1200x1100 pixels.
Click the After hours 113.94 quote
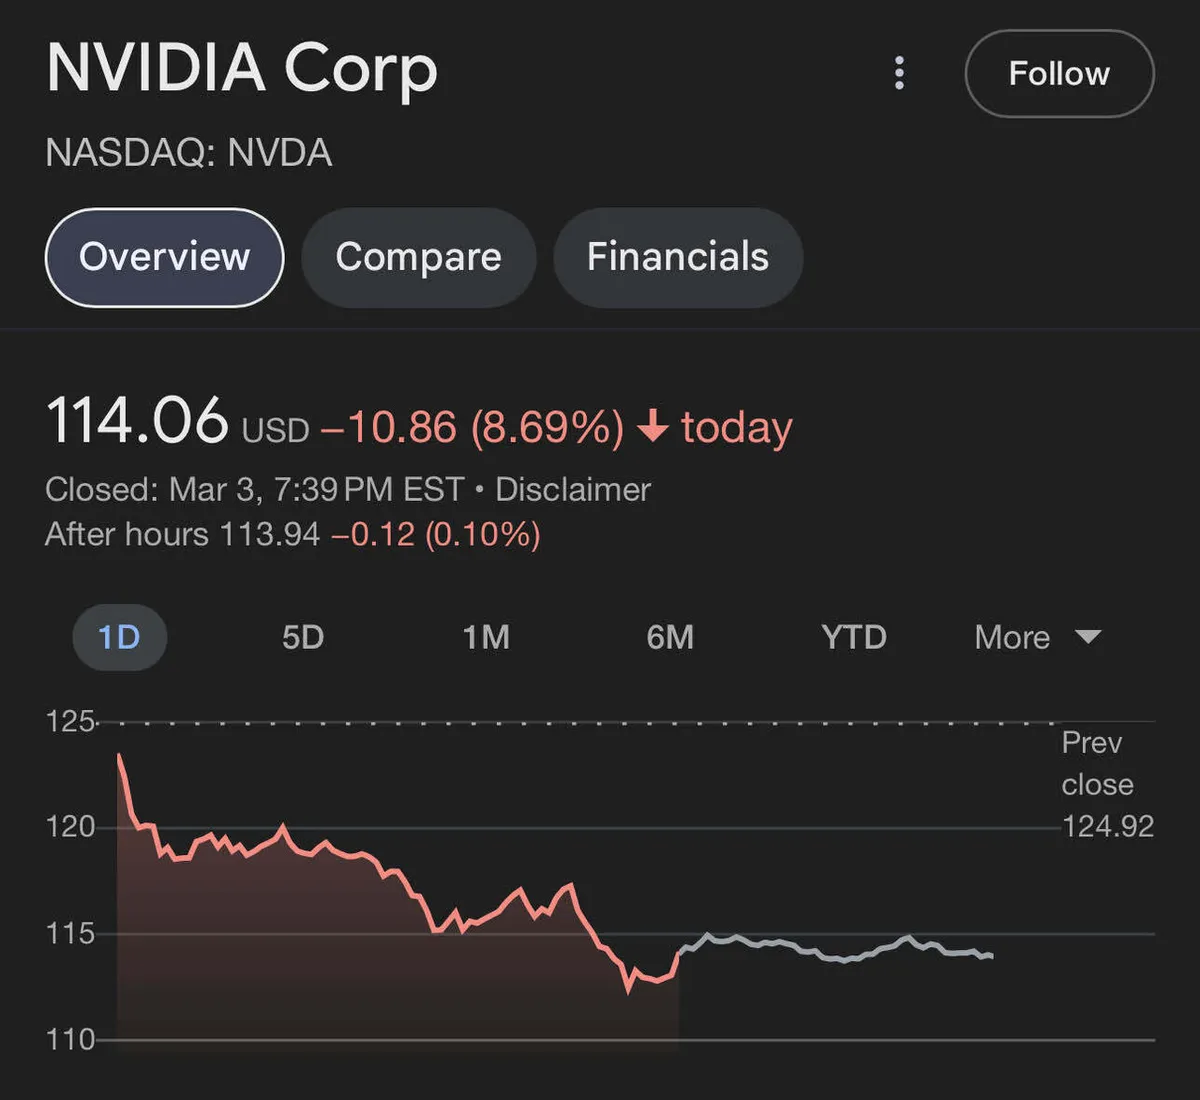(x=182, y=534)
